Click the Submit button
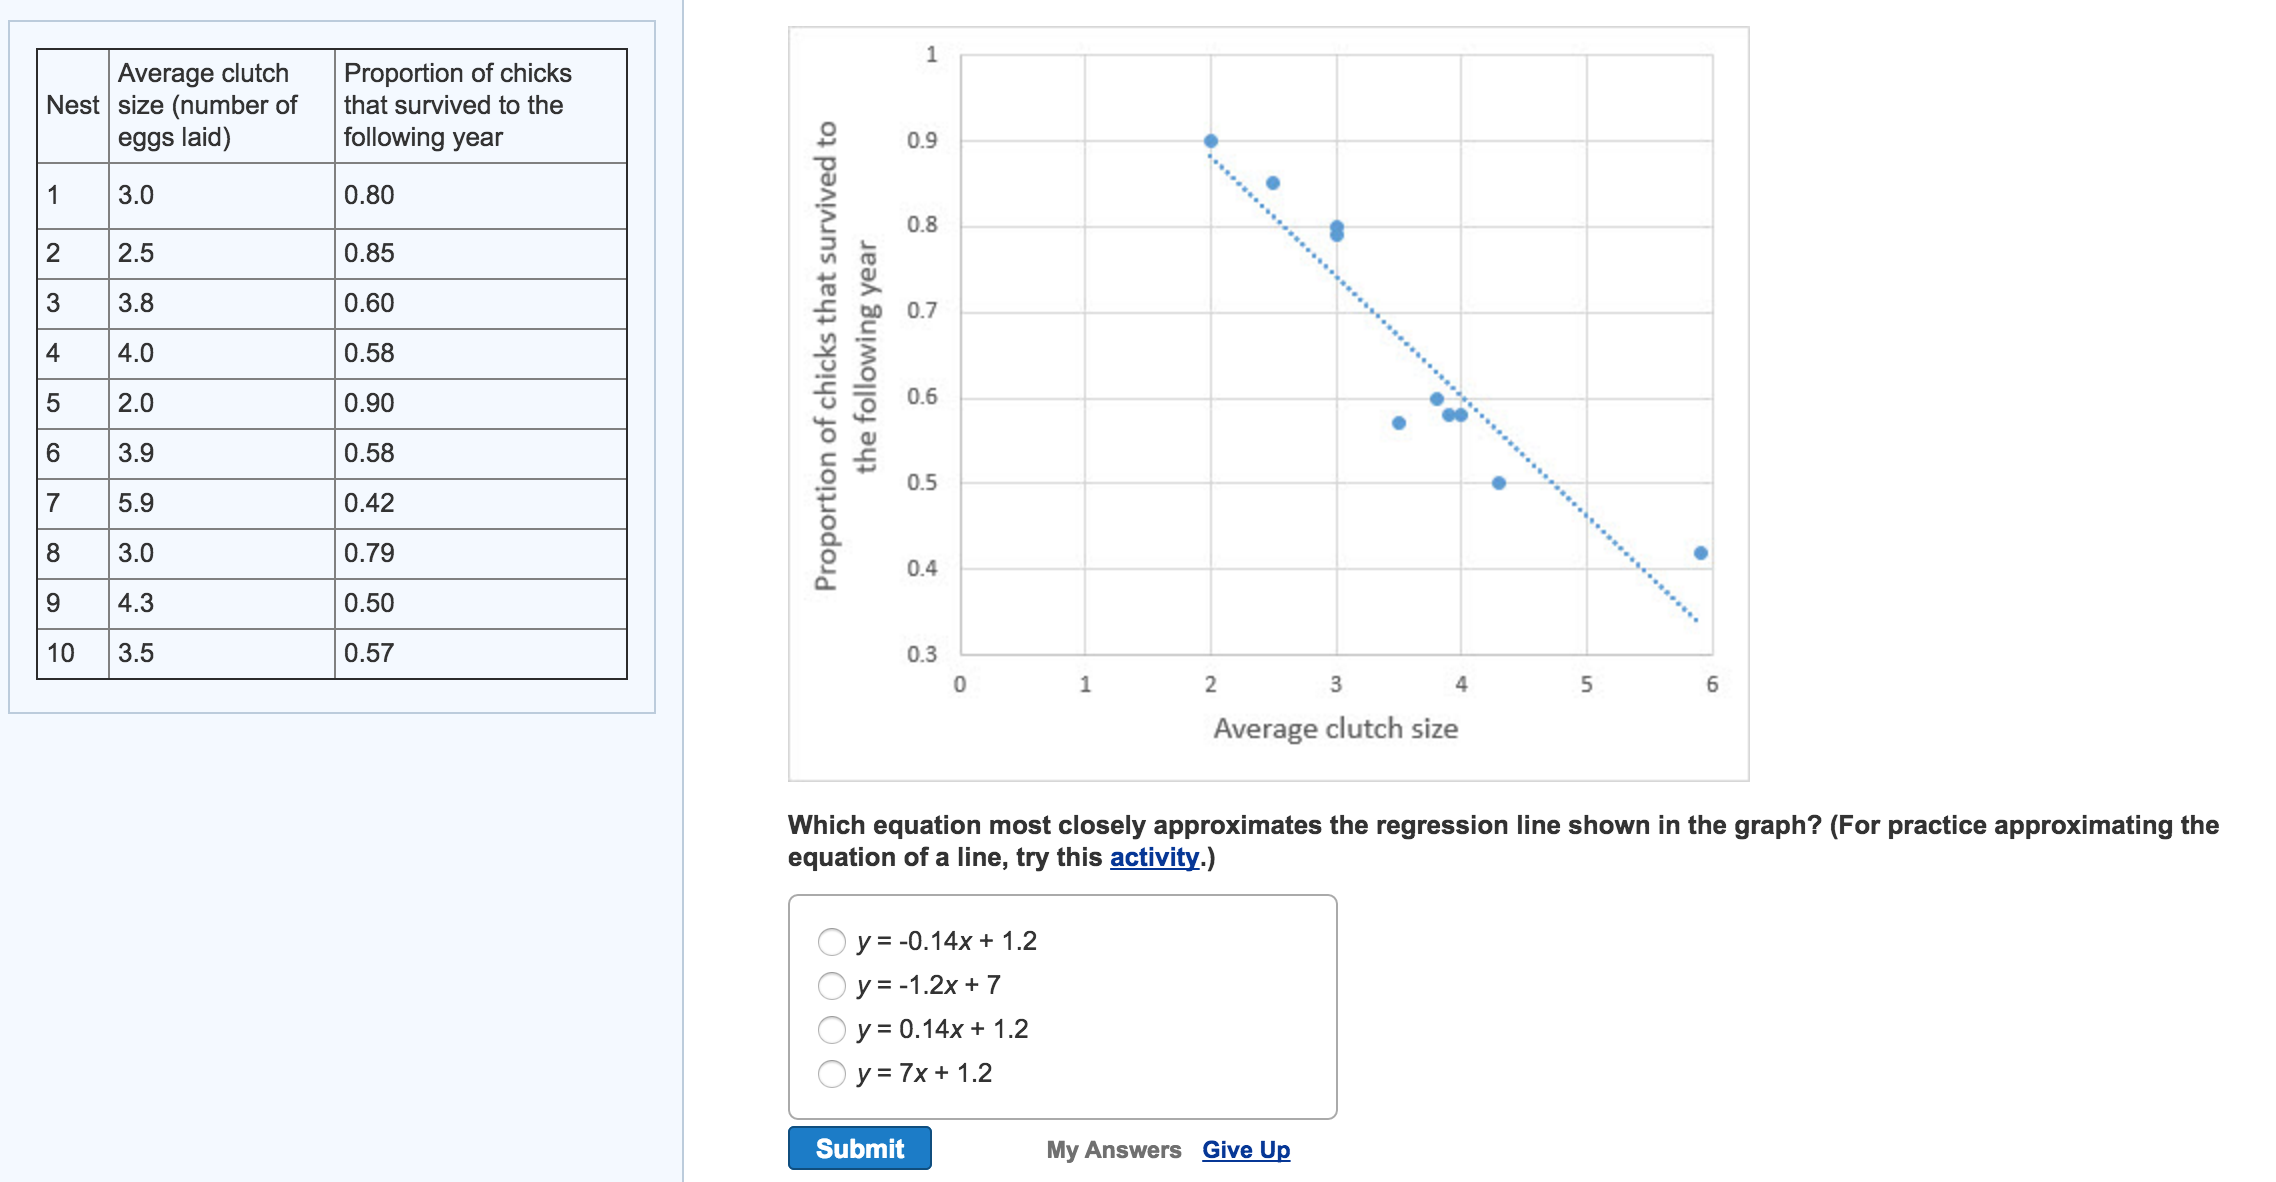The height and width of the screenshot is (1182, 2276). [859, 1149]
